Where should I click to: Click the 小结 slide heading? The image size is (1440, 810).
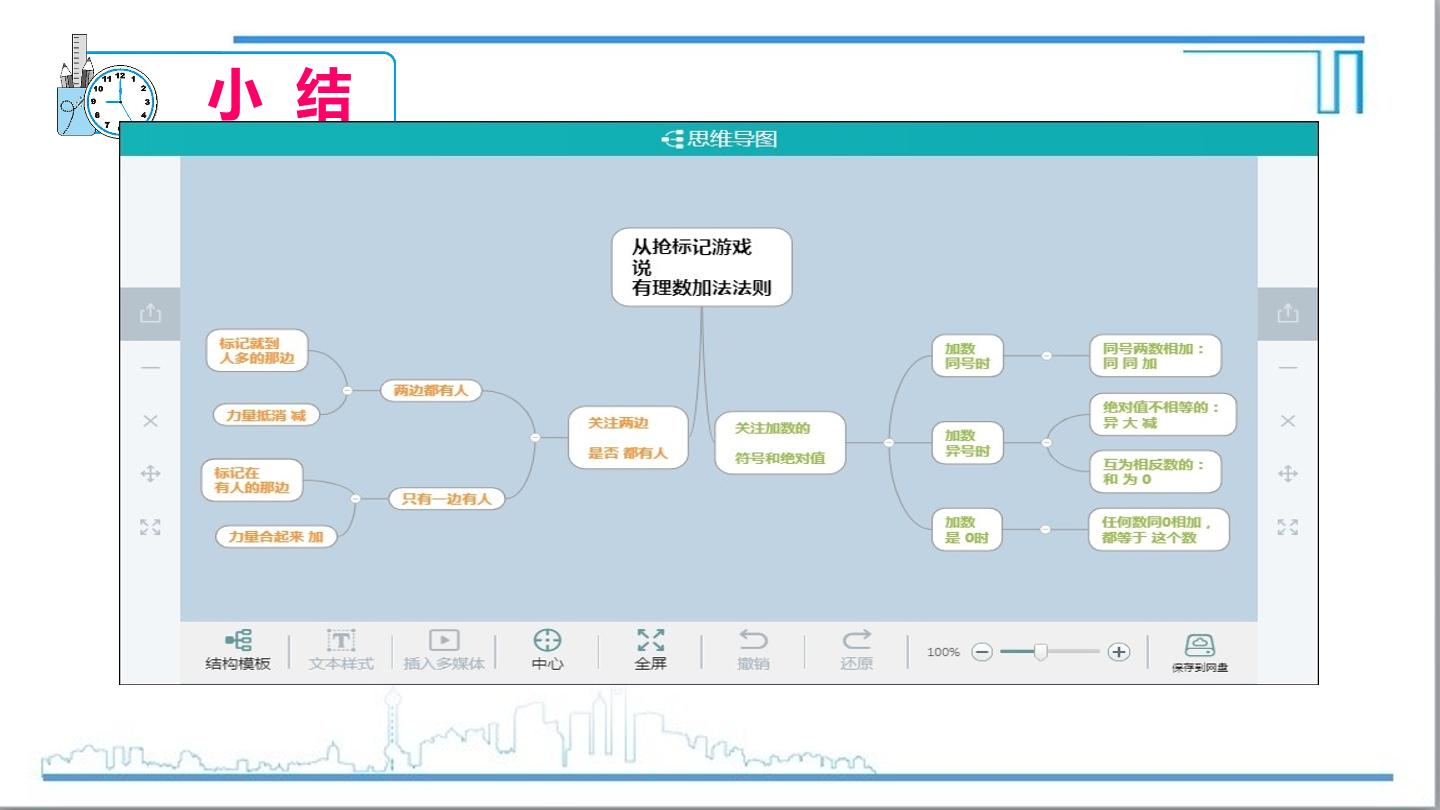coord(280,98)
